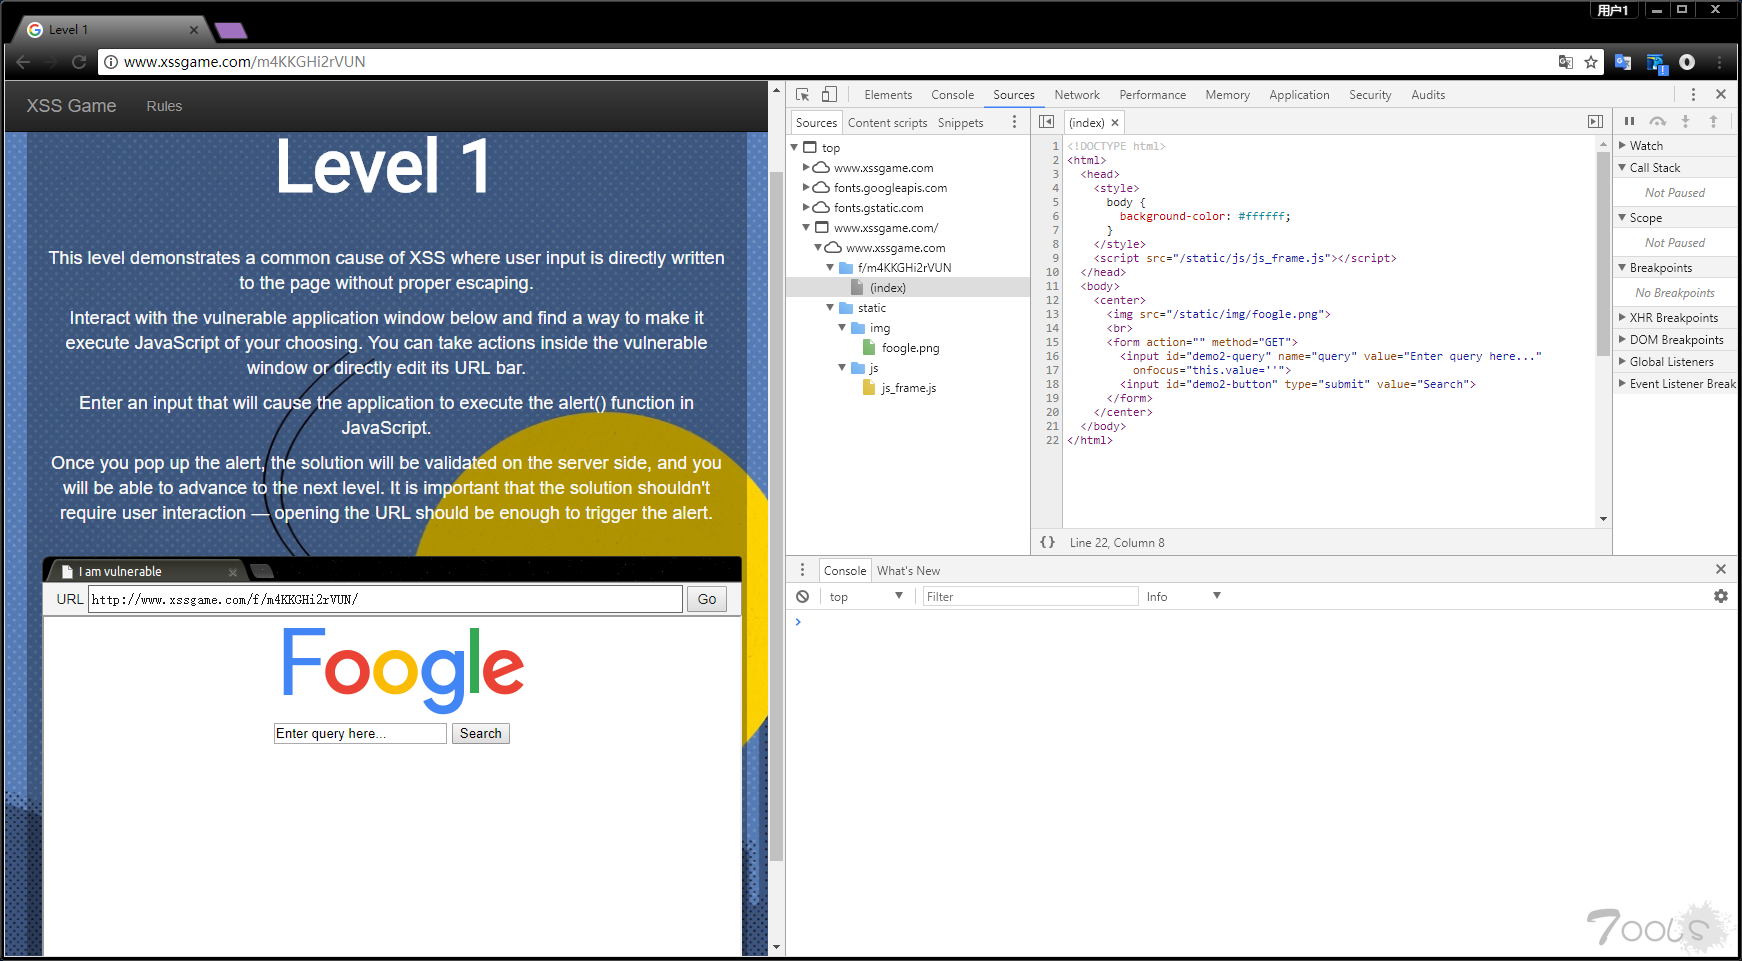The height and width of the screenshot is (961, 1742).
Task: Toggle the device toolbar icon
Action: click(829, 94)
